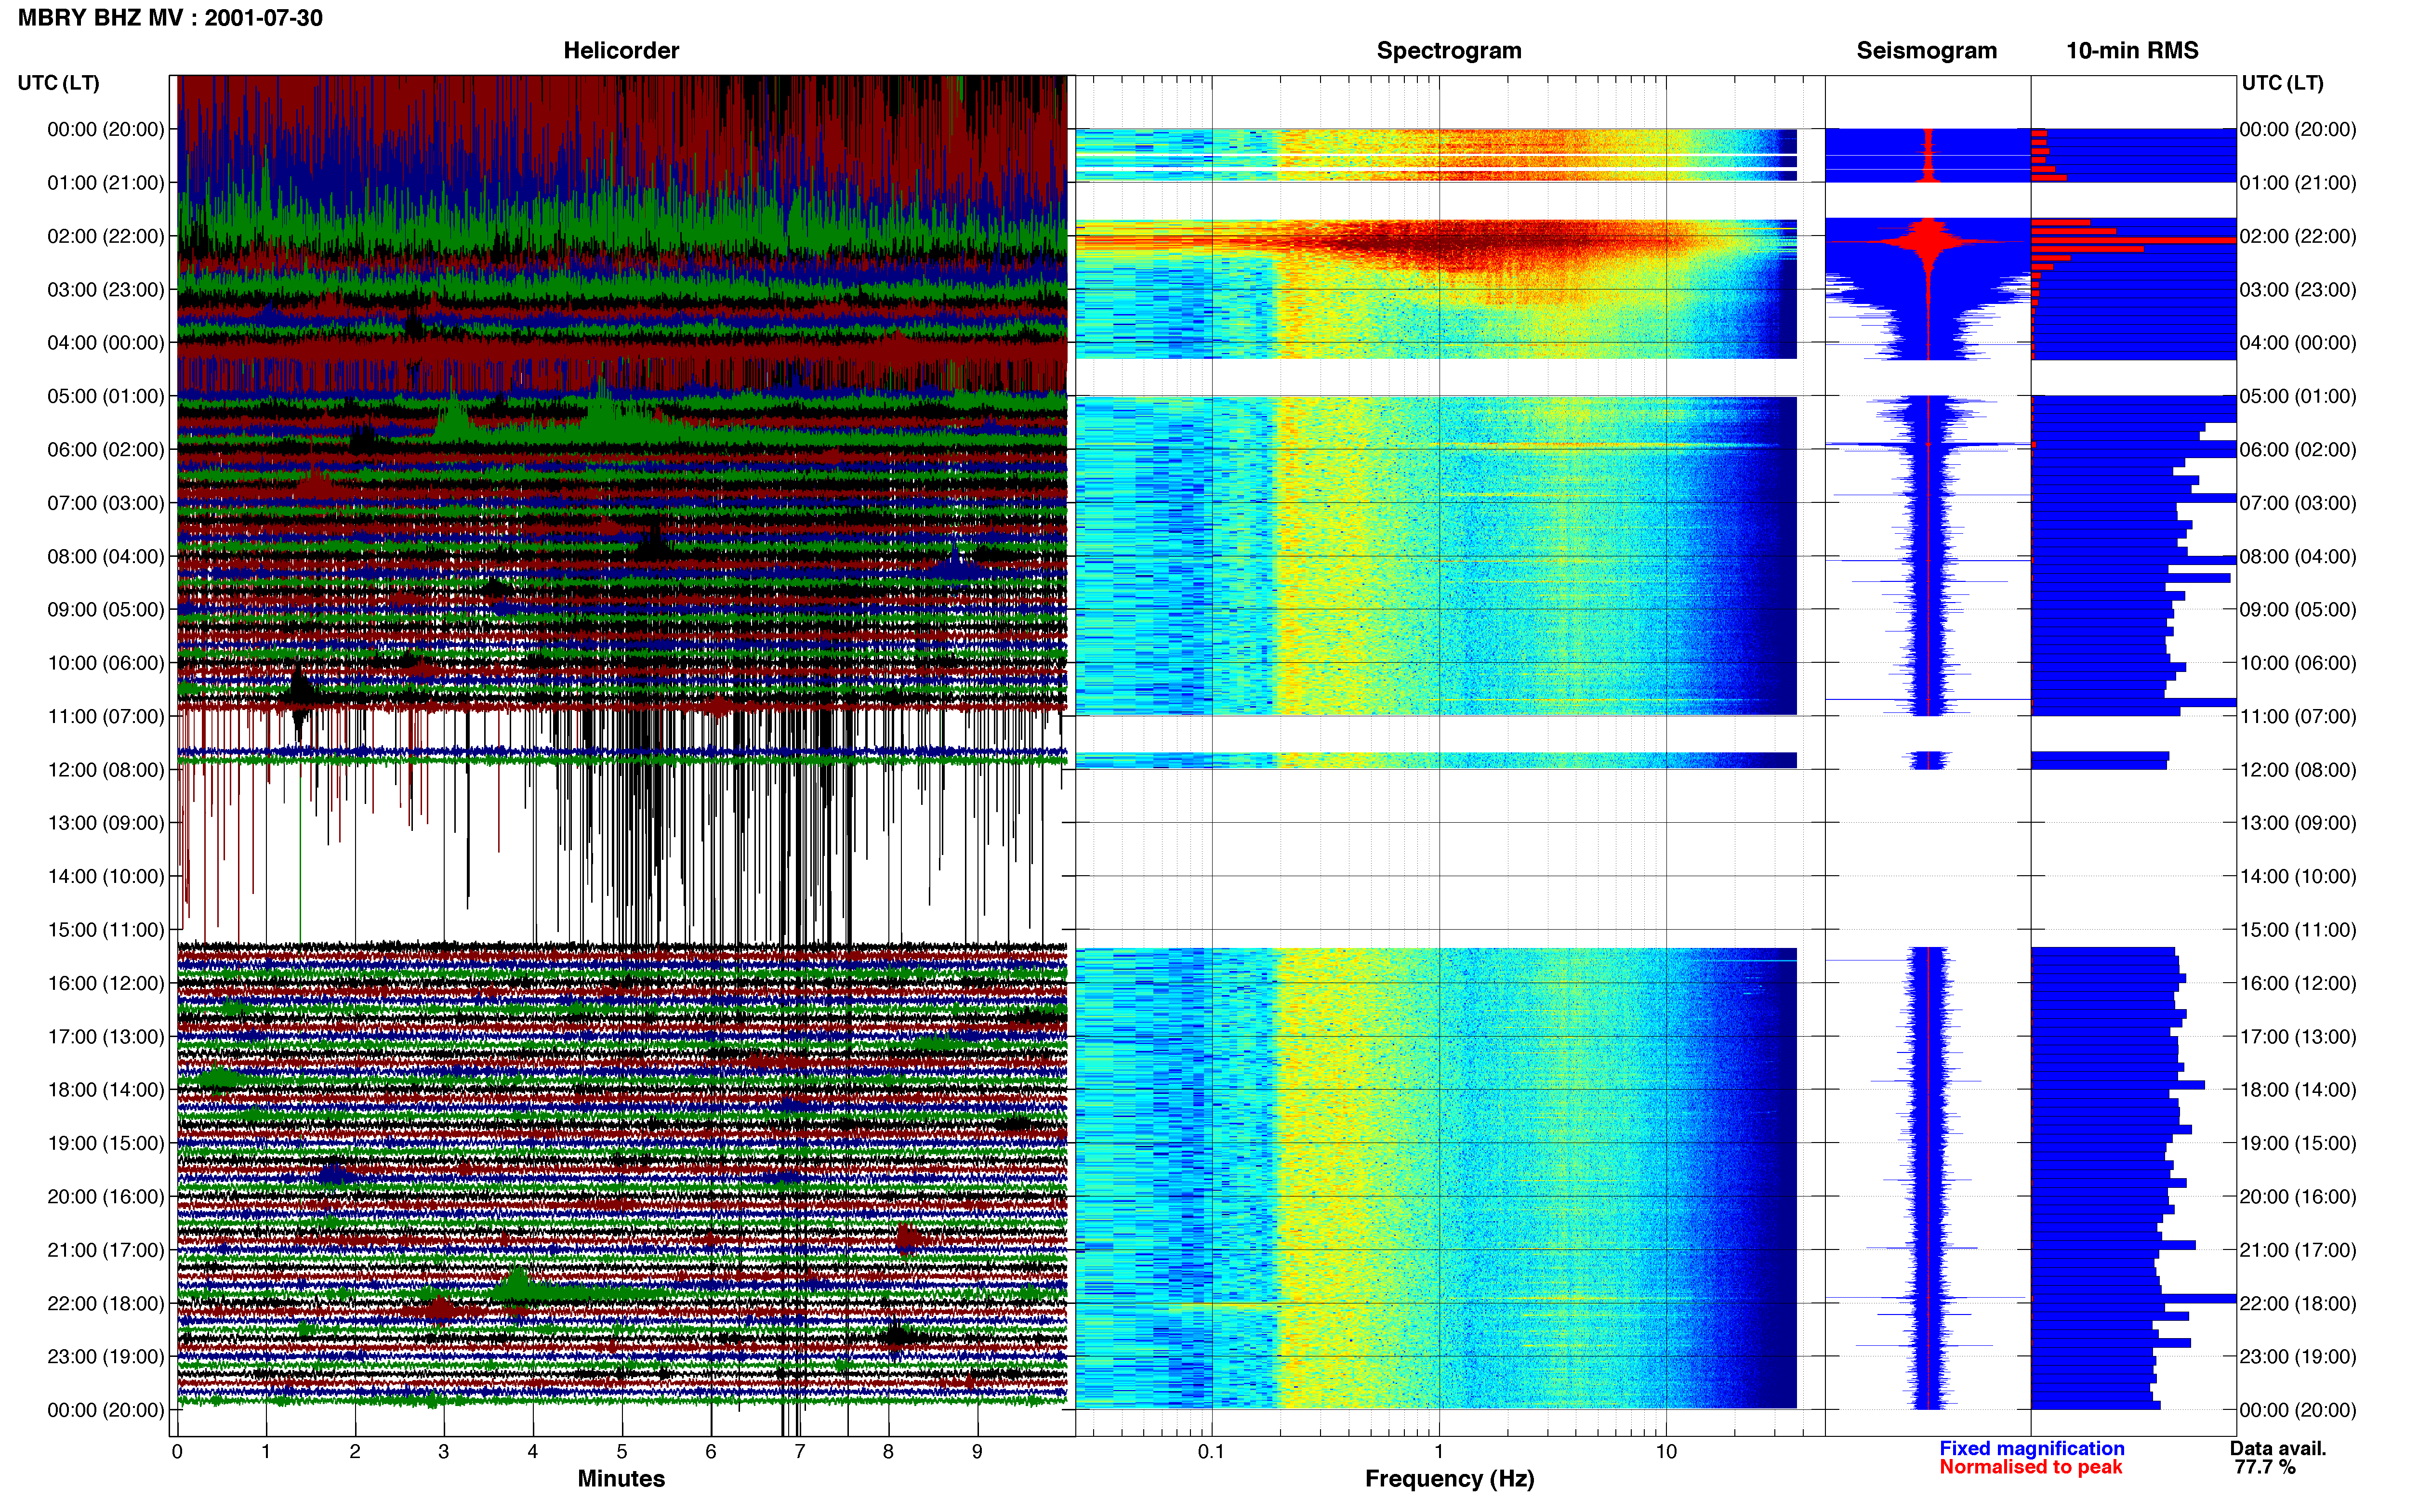The width and height of the screenshot is (2418, 1512).
Task: Click the red "Normalised to peak" legend text
Action: pyautogui.click(x=2030, y=1467)
